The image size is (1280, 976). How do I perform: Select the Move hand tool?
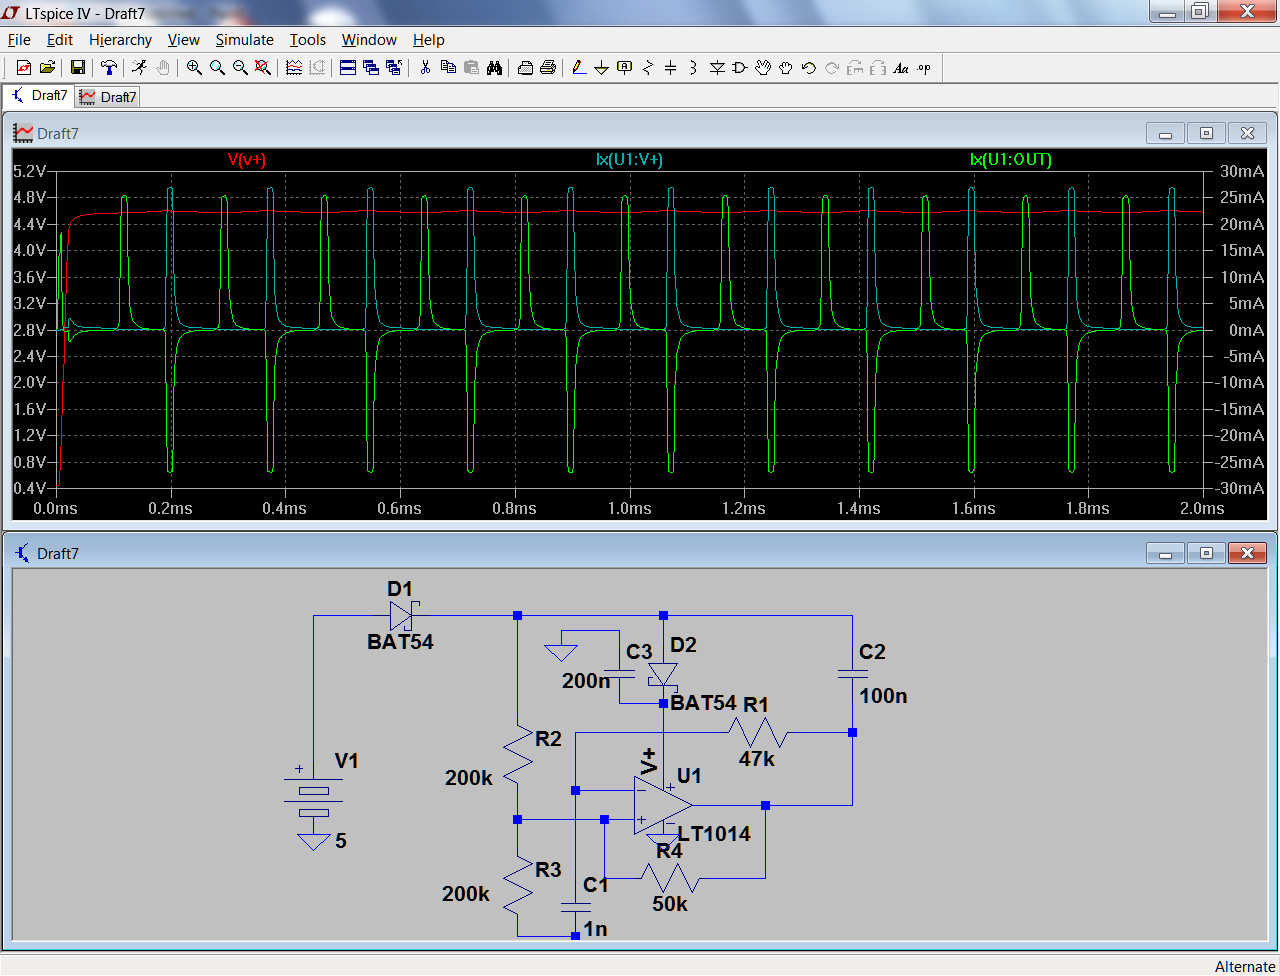coord(763,67)
